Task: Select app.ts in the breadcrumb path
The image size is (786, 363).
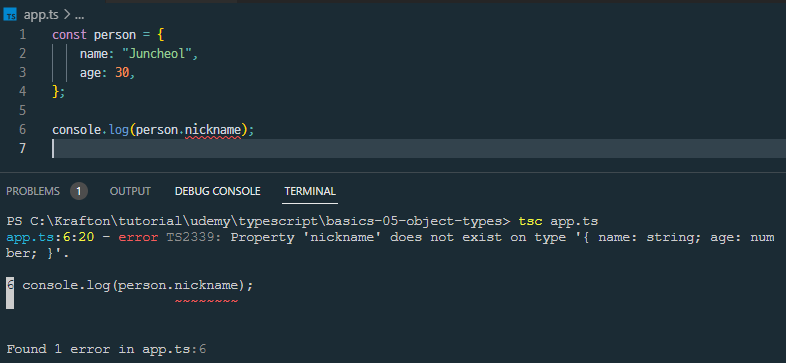Action: (41, 15)
